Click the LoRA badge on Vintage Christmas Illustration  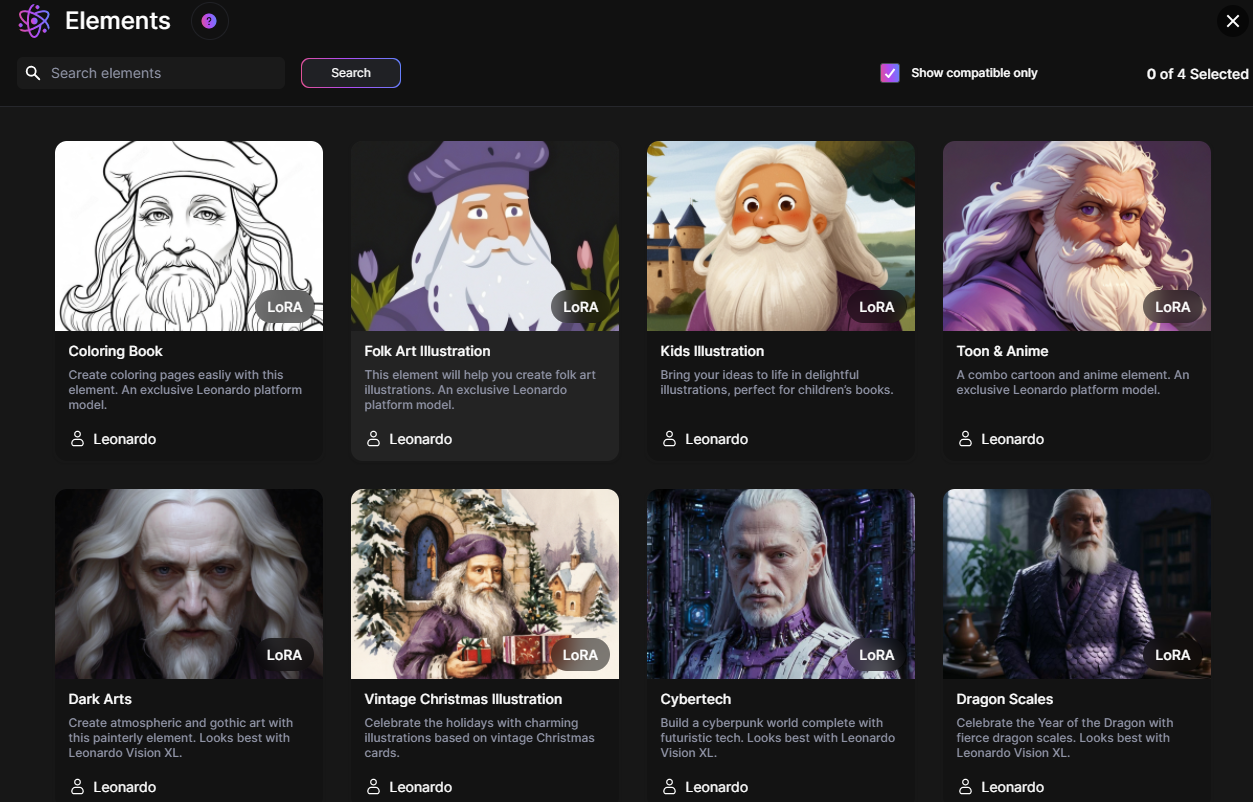(x=580, y=655)
